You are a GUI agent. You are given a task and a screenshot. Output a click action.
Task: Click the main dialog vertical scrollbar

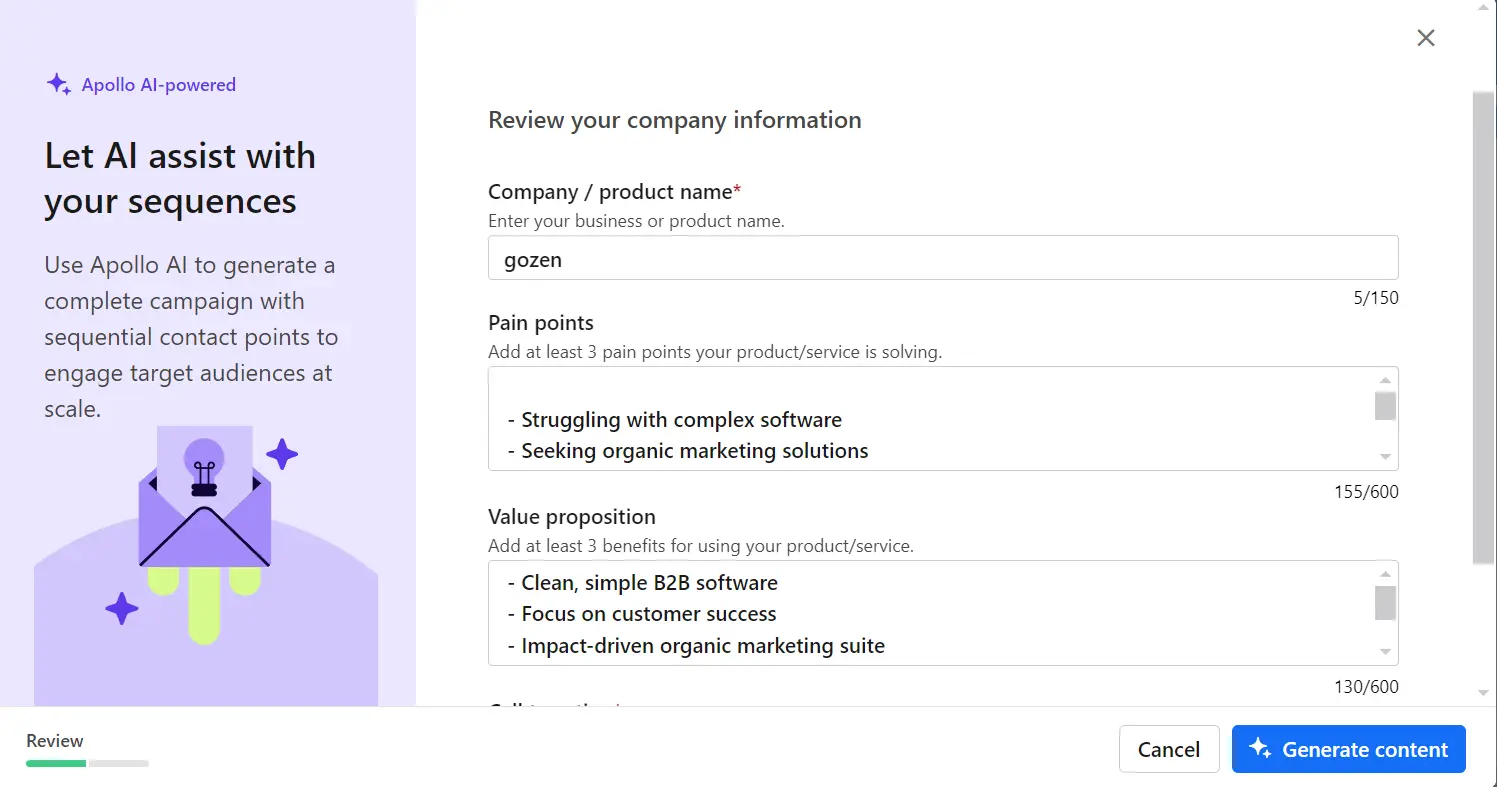click(x=1483, y=330)
